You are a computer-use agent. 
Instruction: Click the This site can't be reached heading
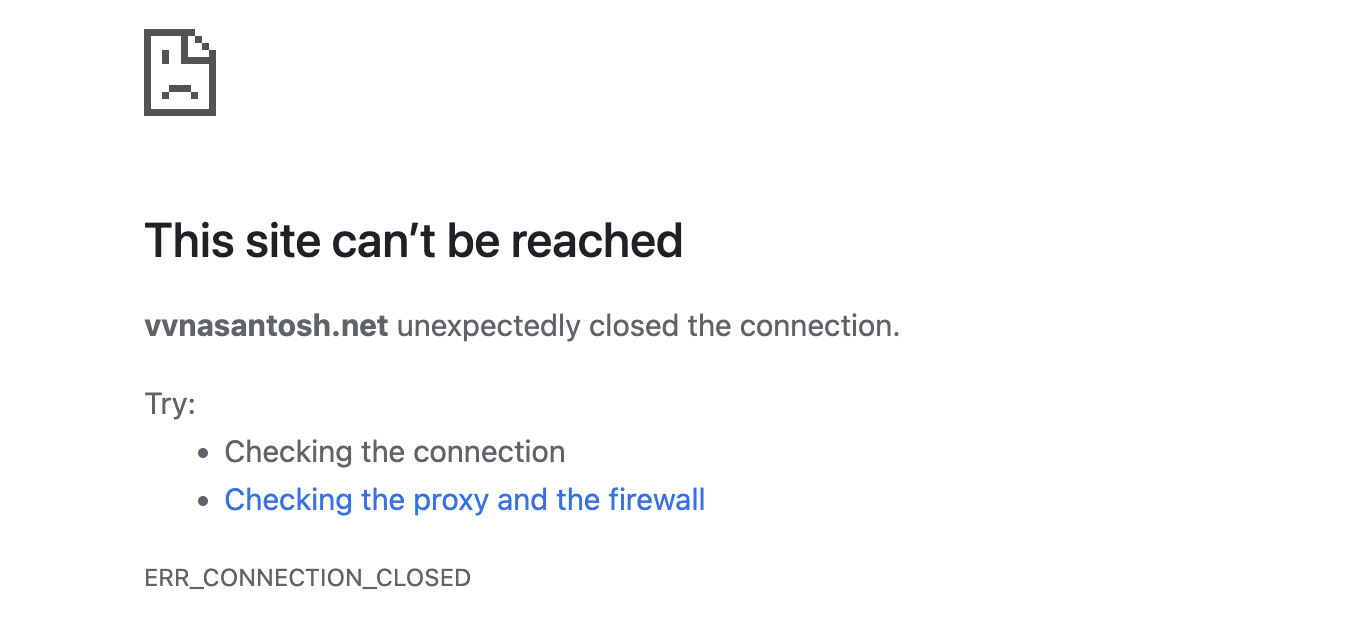pyautogui.click(x=414, y=241)
